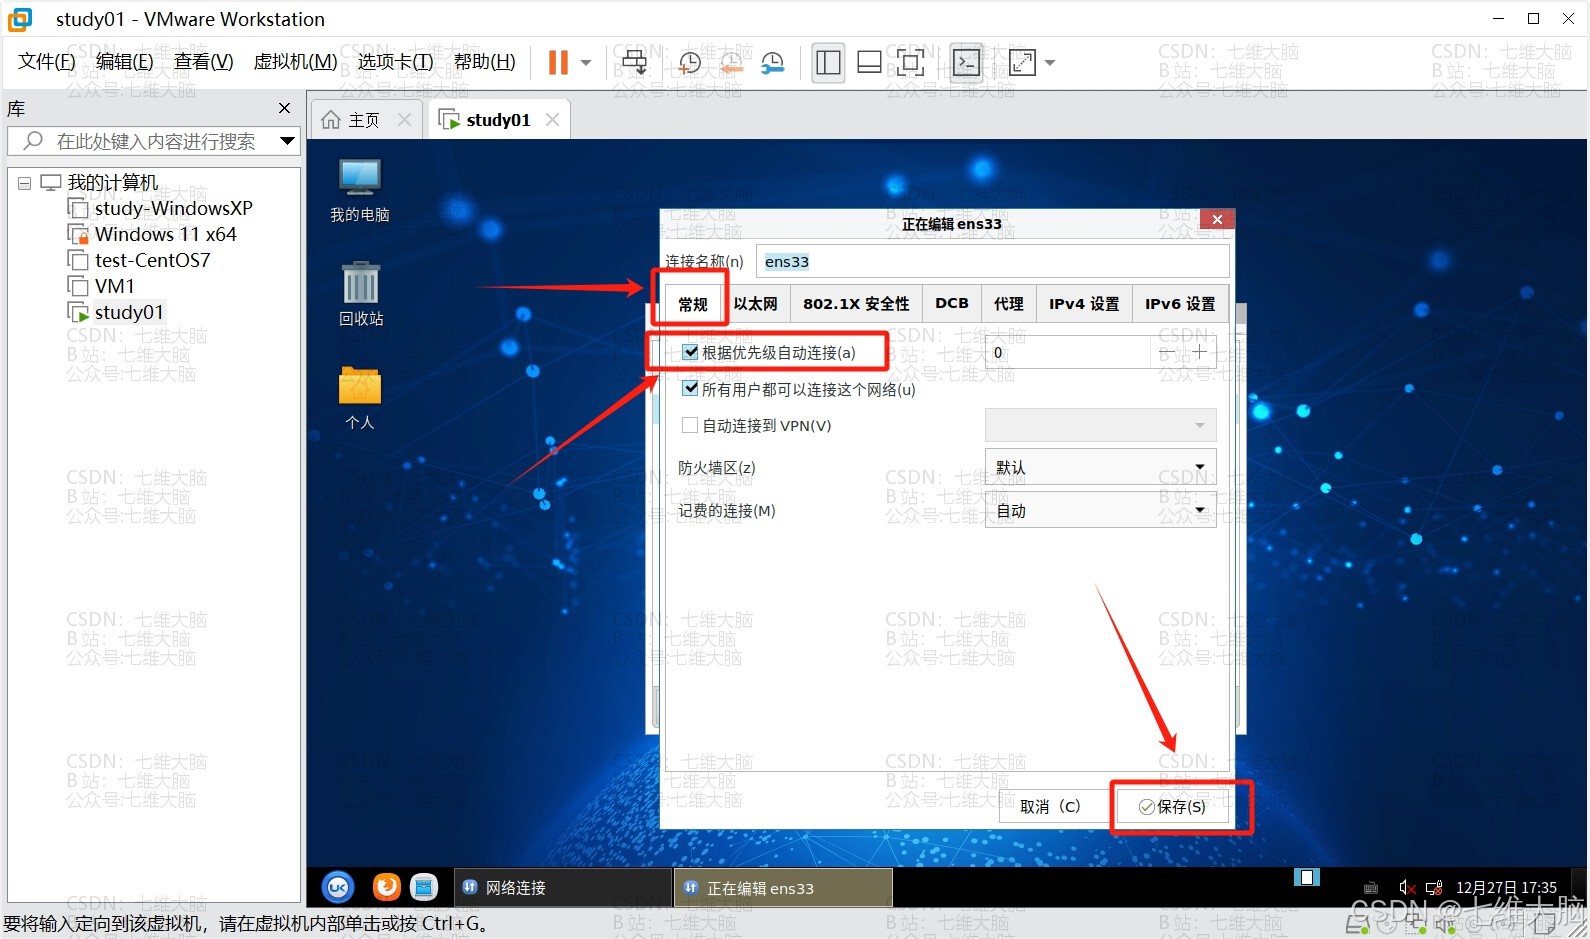Open the 防火墙区 dropdown showing 默认
The height and width of the screenshot is (939, 1590).
[x=1100, y=467]
